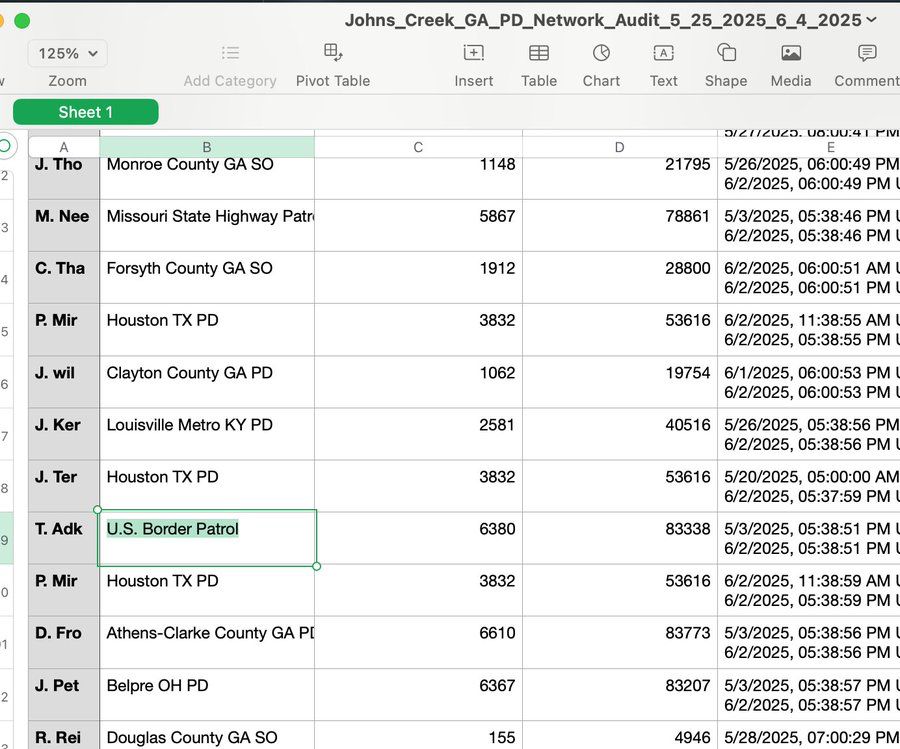Image resolution: width=900 pixels, height=749 pixels.
Task: Click the J. Ker name cell
Action: [x=64, y=434]
